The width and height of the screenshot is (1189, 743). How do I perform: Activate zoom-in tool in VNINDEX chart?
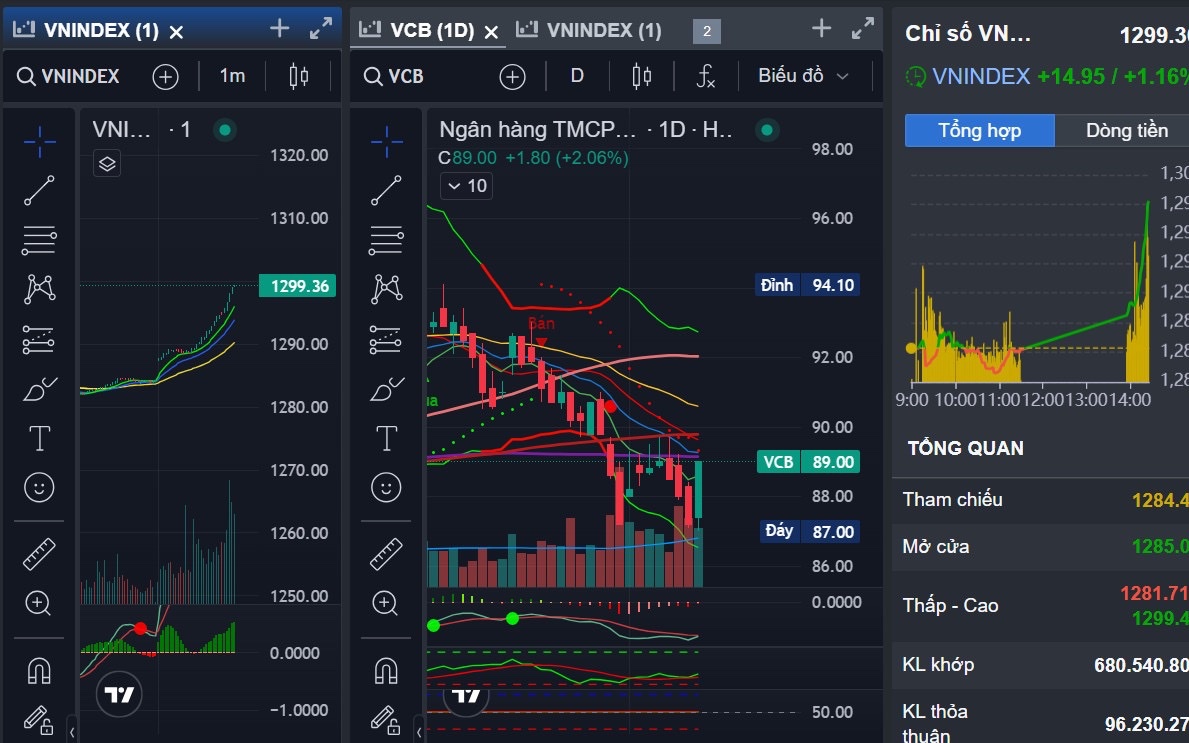click(x=38, y=603)
